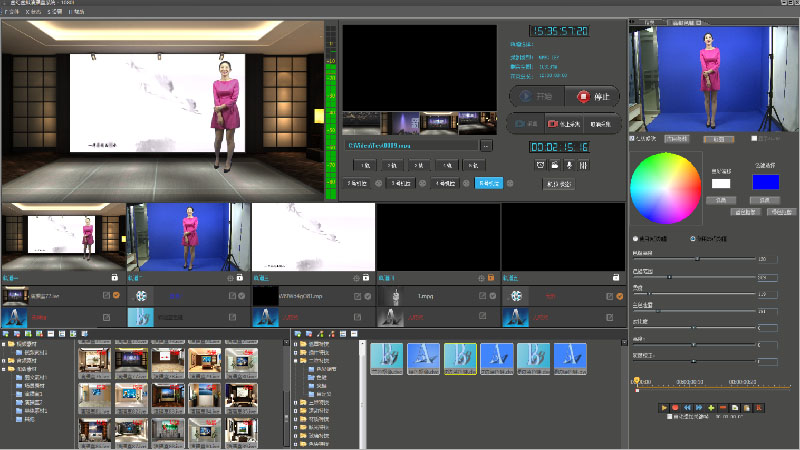Image resolution: width=800 pixels, height=450 pixels.
Task: Select the 1轨 track button
Action: click(365, 165)
